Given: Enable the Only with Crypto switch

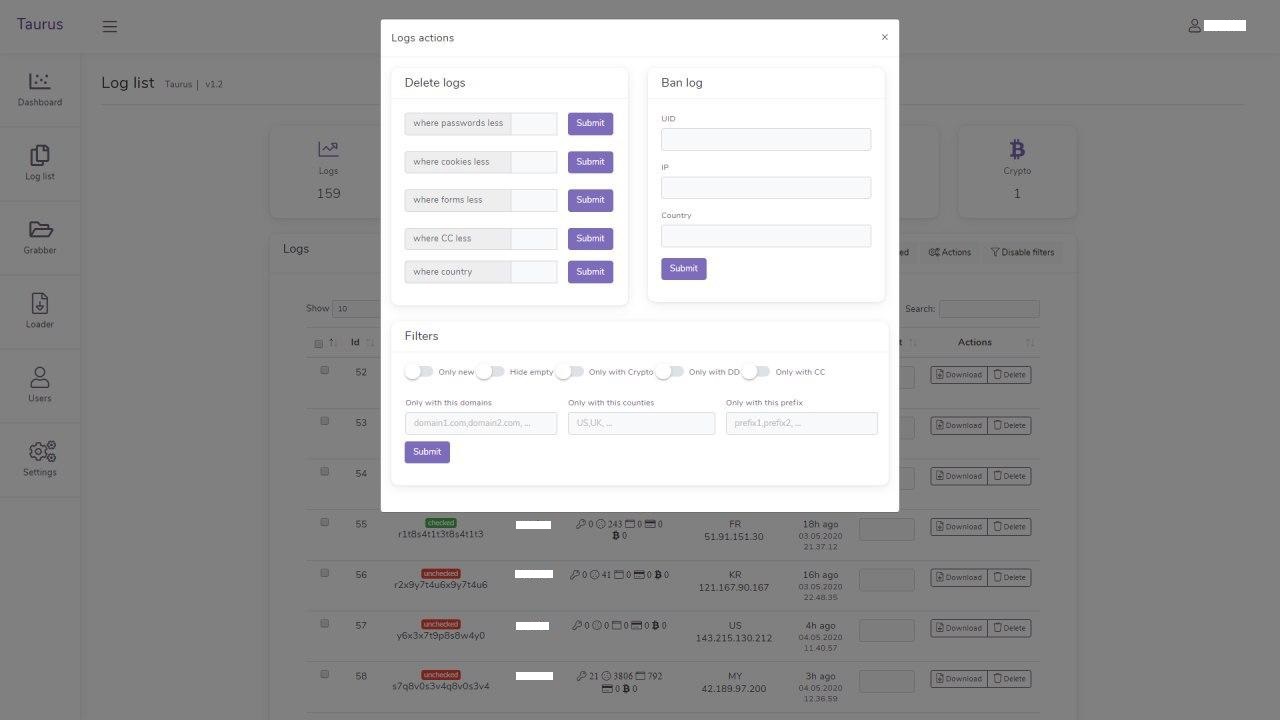Looking at the screenshot, I should [569, 372].
